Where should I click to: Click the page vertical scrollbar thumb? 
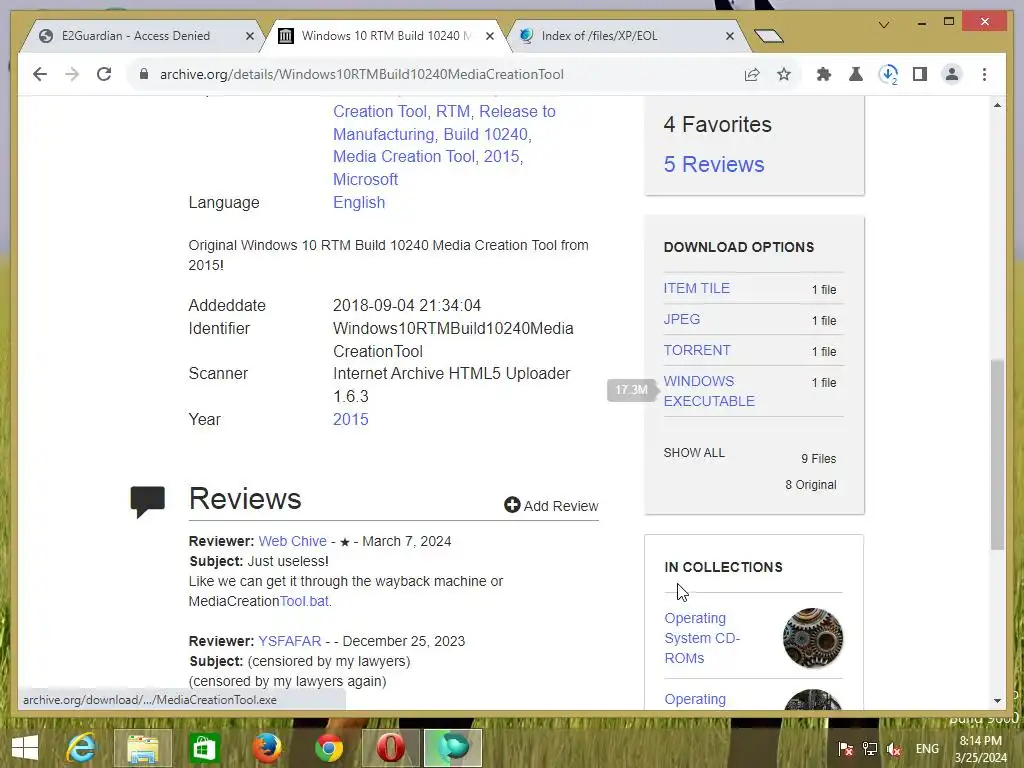[x=997, y=454]
